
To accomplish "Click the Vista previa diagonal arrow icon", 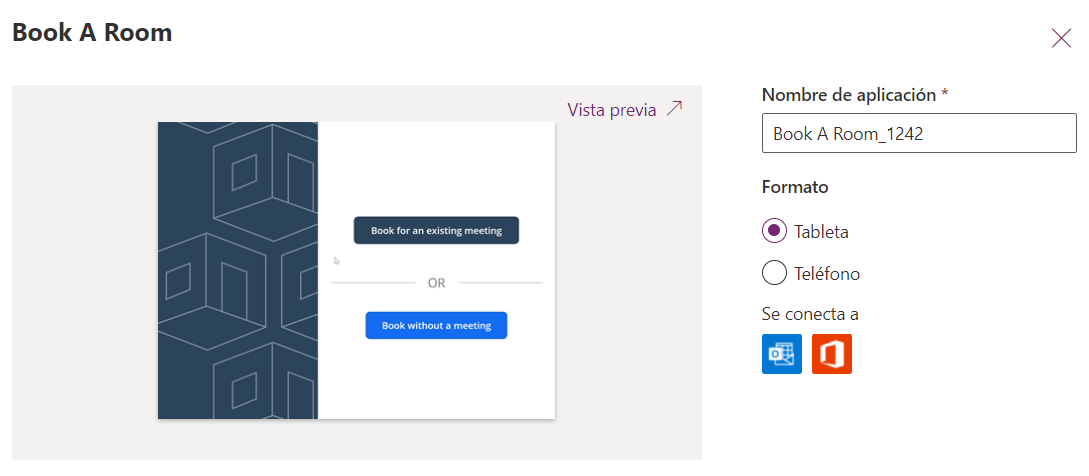I will (675, 109).
